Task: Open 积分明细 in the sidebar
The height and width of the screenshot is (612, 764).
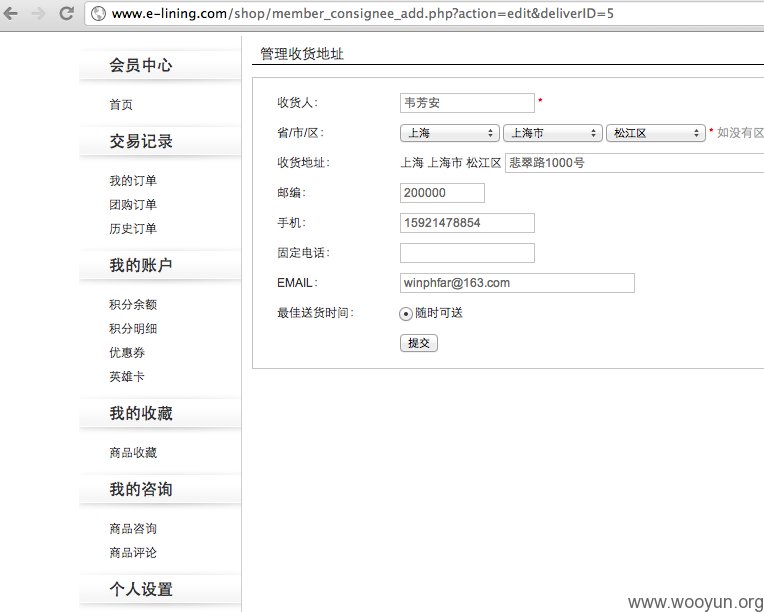Action: pos(133,328)
